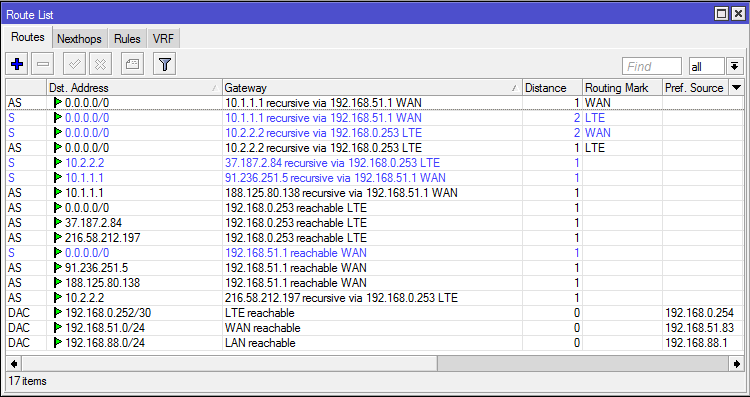The image size is (750, 397).
Task: Click the green flag icon for 37.187.2.84
Action: click(58, 222)
